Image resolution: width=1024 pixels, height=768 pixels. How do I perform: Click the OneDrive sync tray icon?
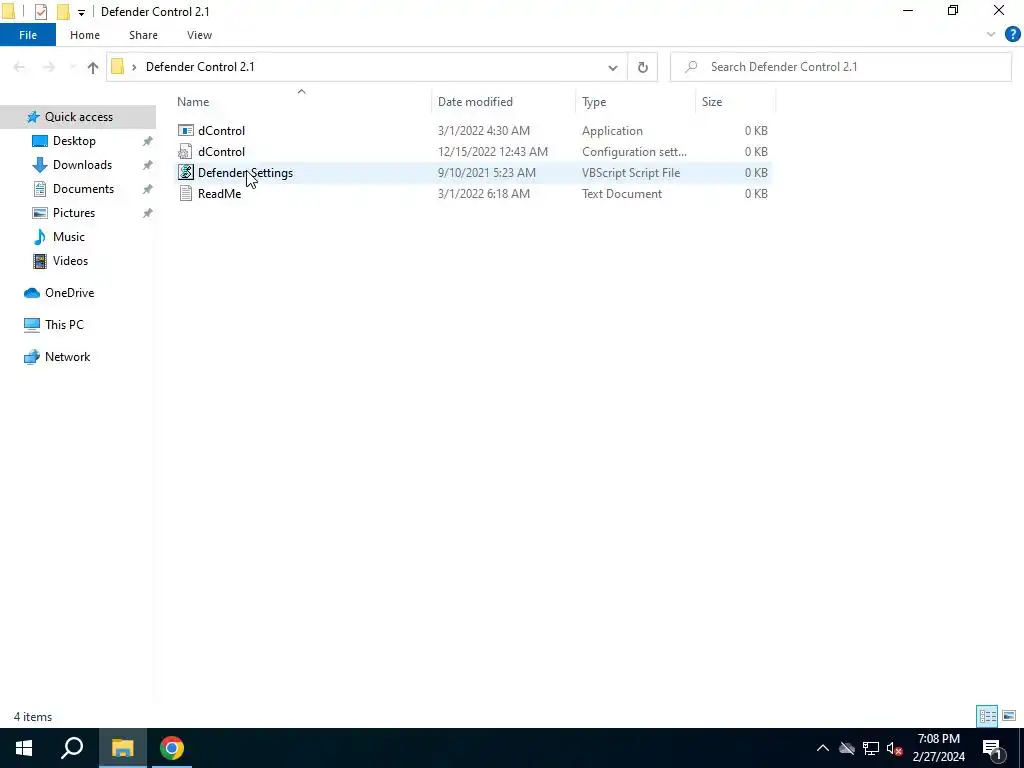click(x=847, y=748)
